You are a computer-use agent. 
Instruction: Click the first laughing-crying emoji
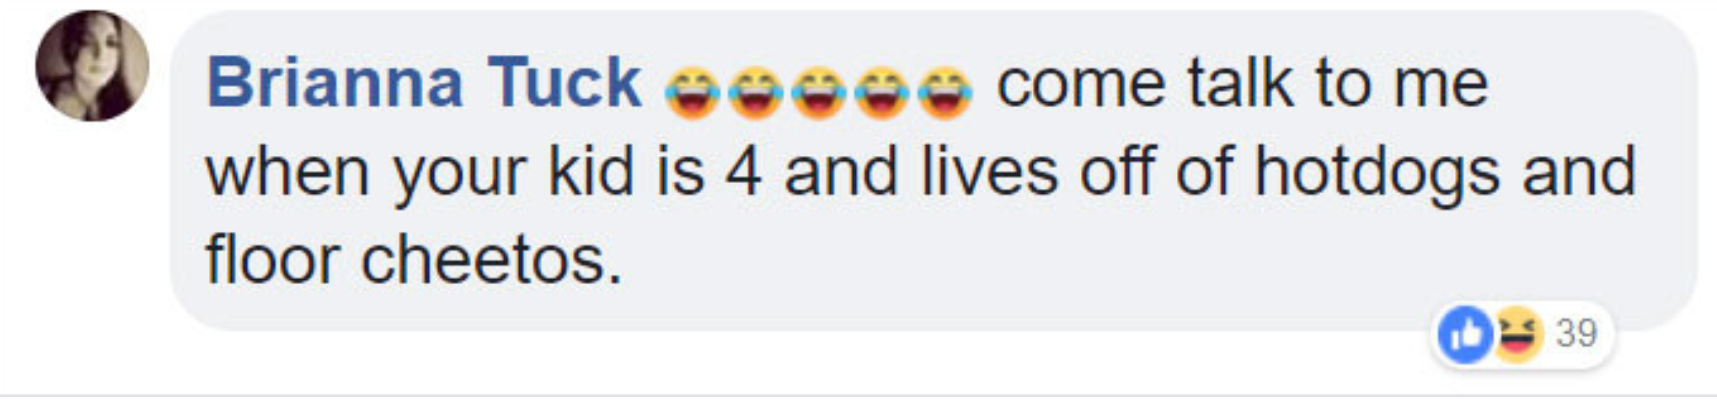pos(692,92)
